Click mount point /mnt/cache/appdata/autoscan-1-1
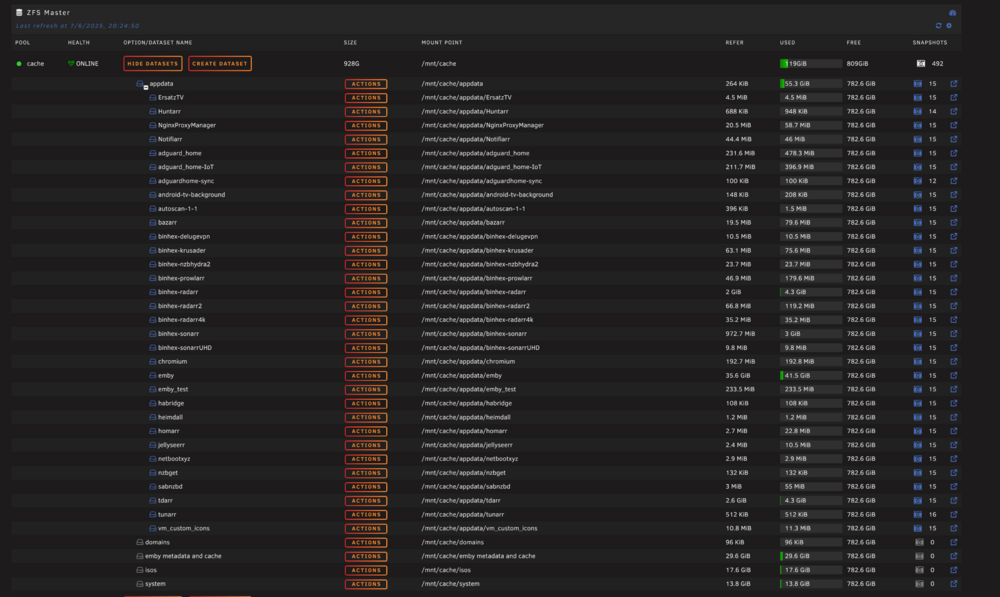This screenshot has height=597, width=1000. coord(473,209)
